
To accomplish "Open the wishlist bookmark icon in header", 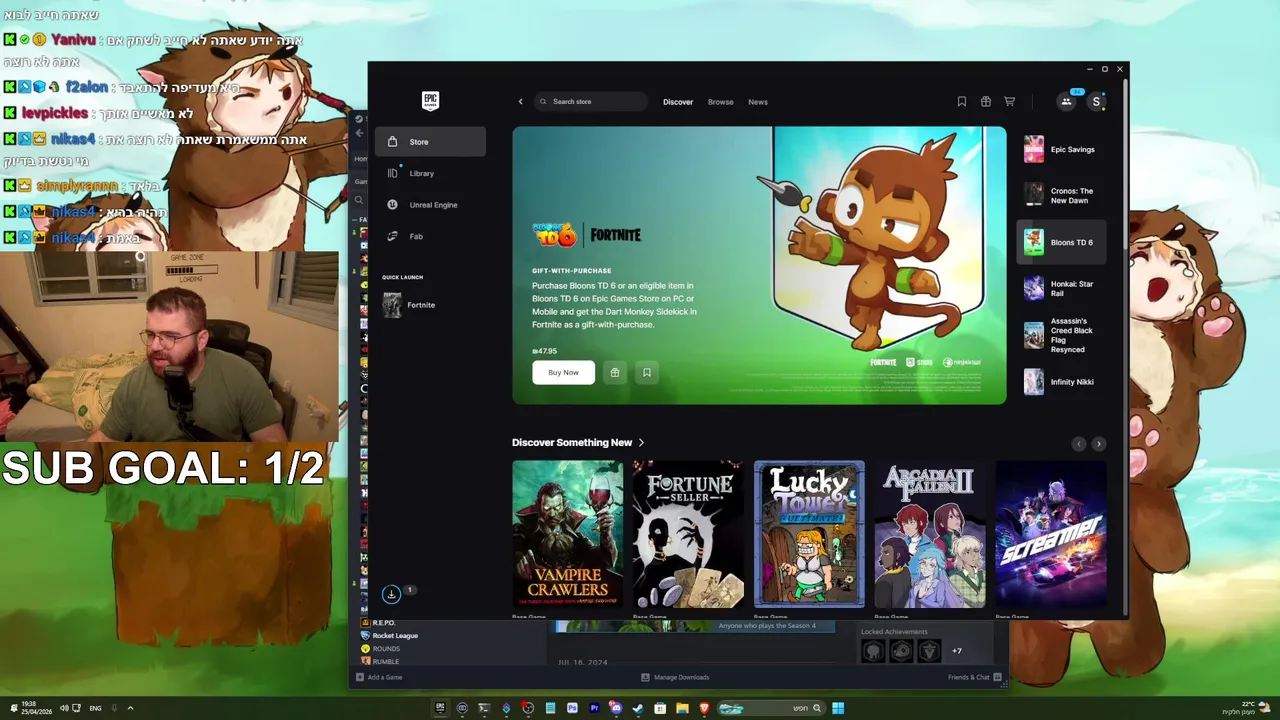I will click(x=962, y=101).
